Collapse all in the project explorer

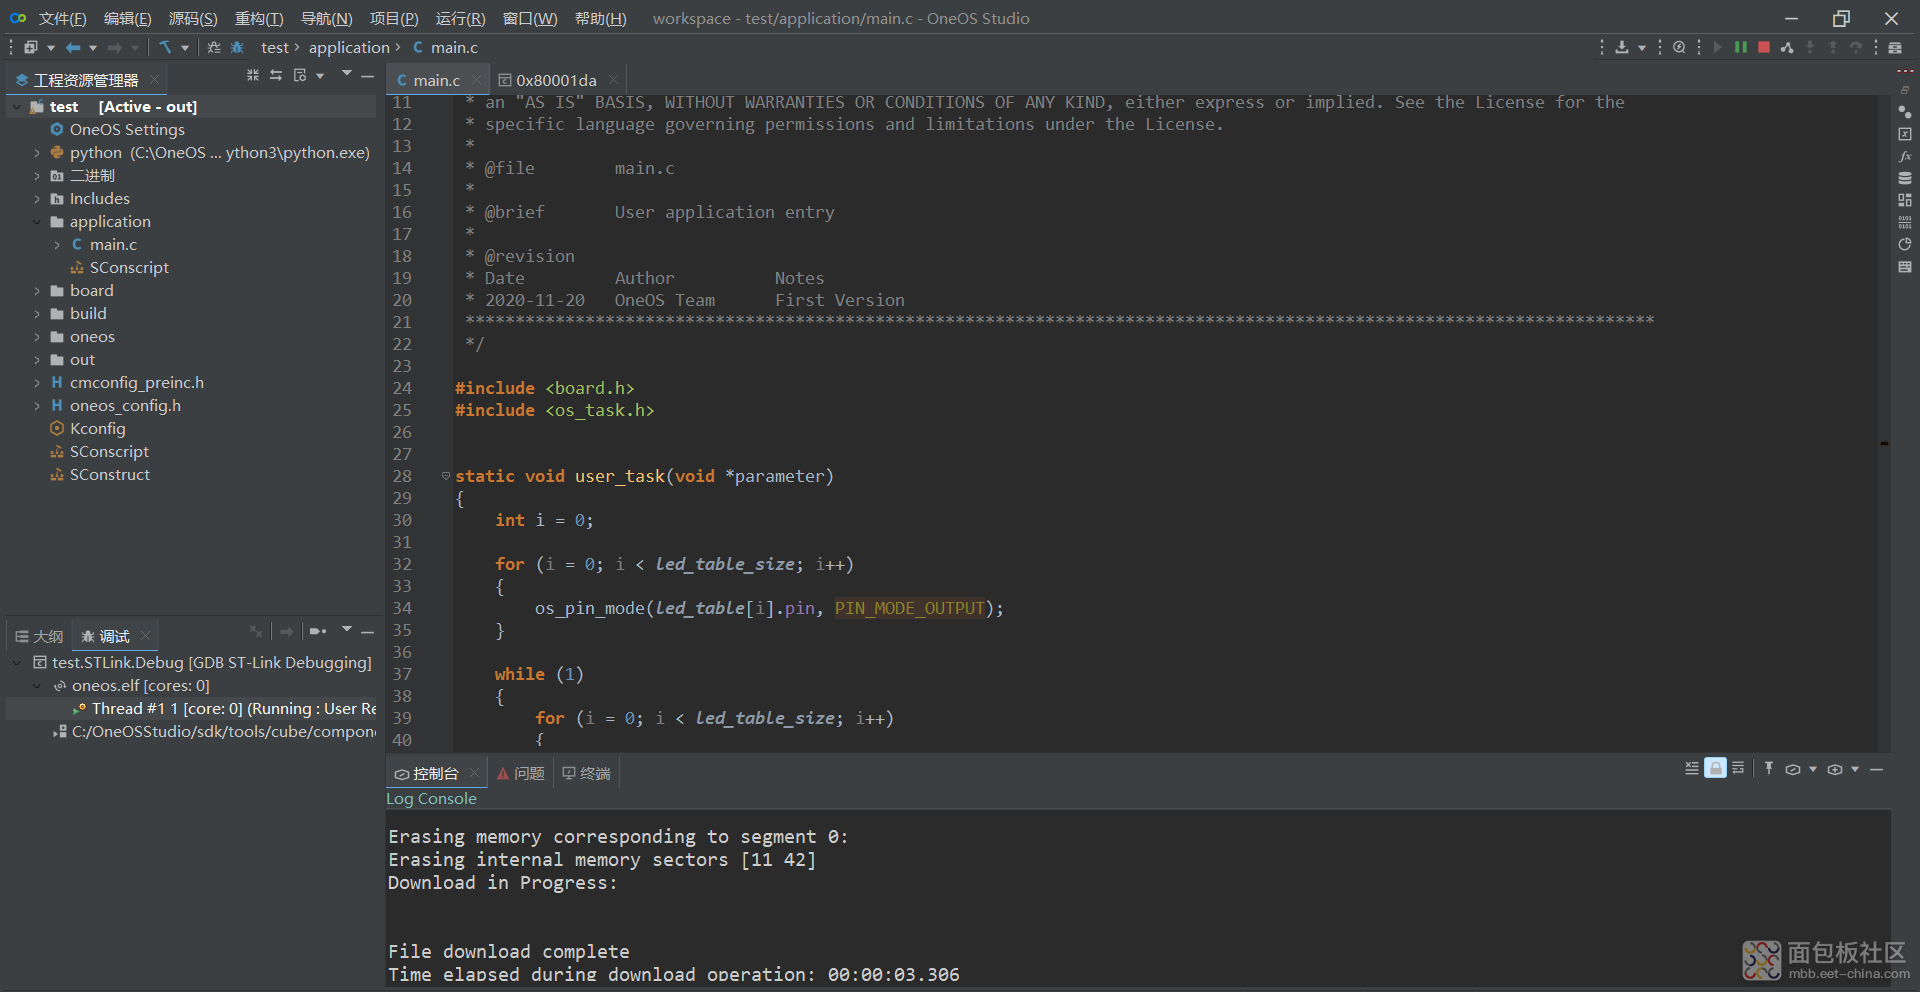[x=253, y=75]
